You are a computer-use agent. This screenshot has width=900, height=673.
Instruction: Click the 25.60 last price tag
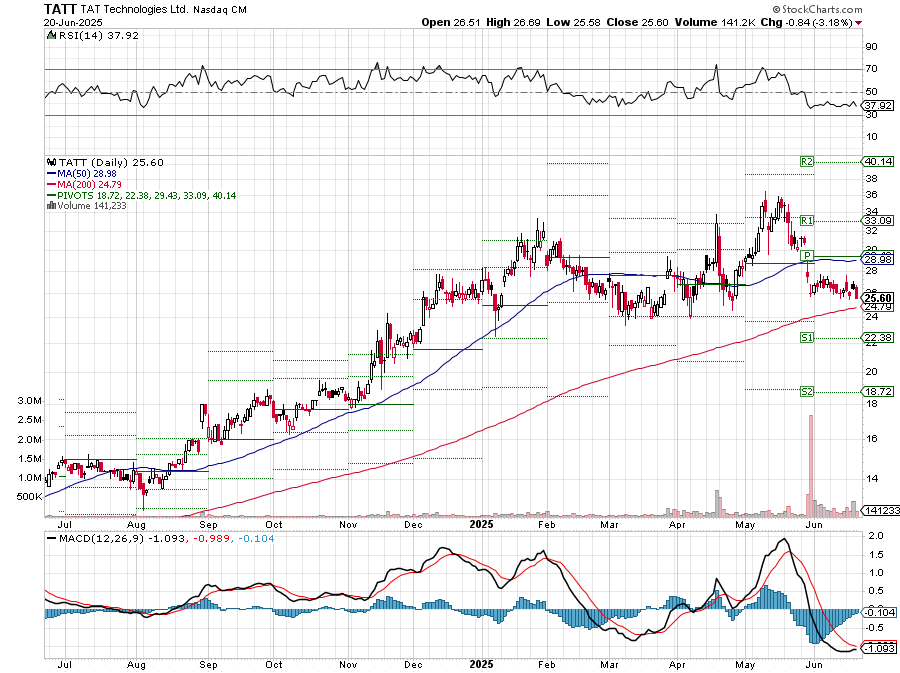click(x=879, y=298)
